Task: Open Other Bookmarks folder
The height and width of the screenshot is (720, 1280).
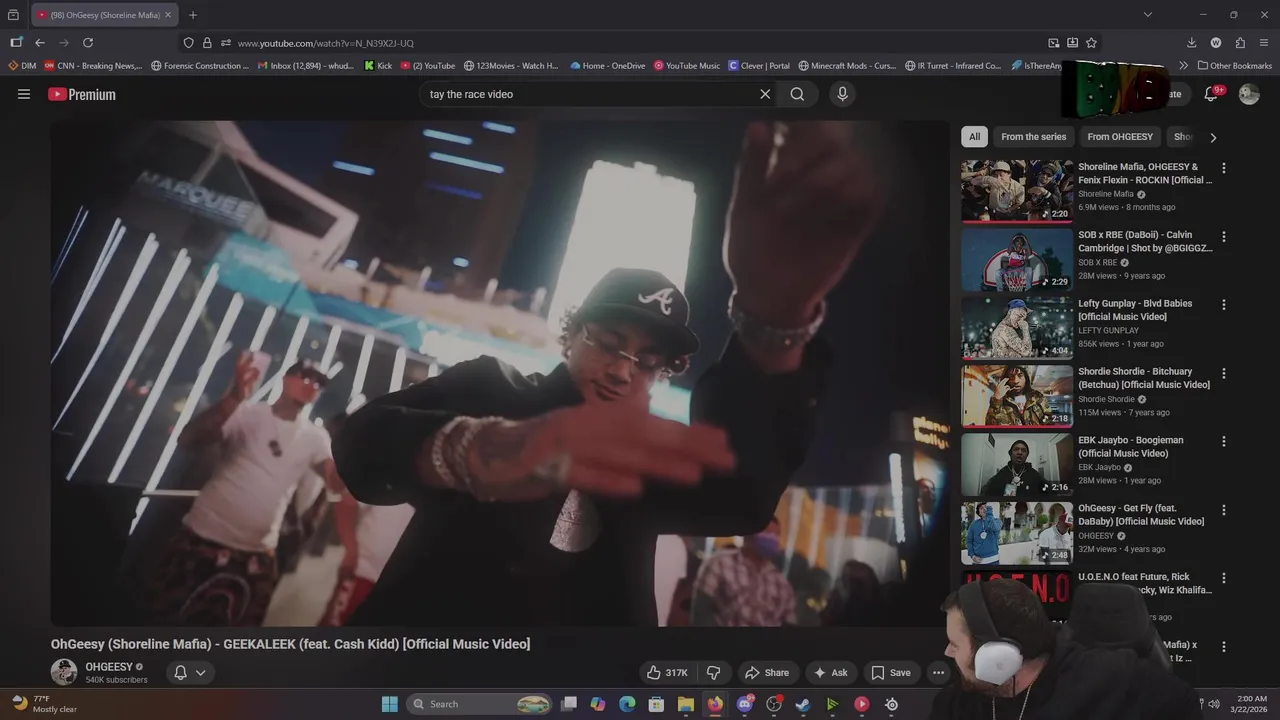Action: click(x=1235, y=66)
